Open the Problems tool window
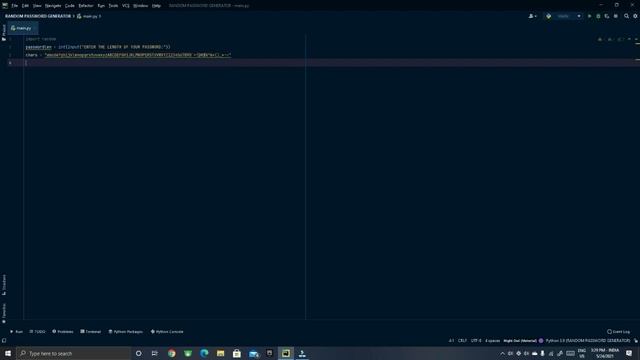Screen dimensions: 640x360 [x=63, y=332]
